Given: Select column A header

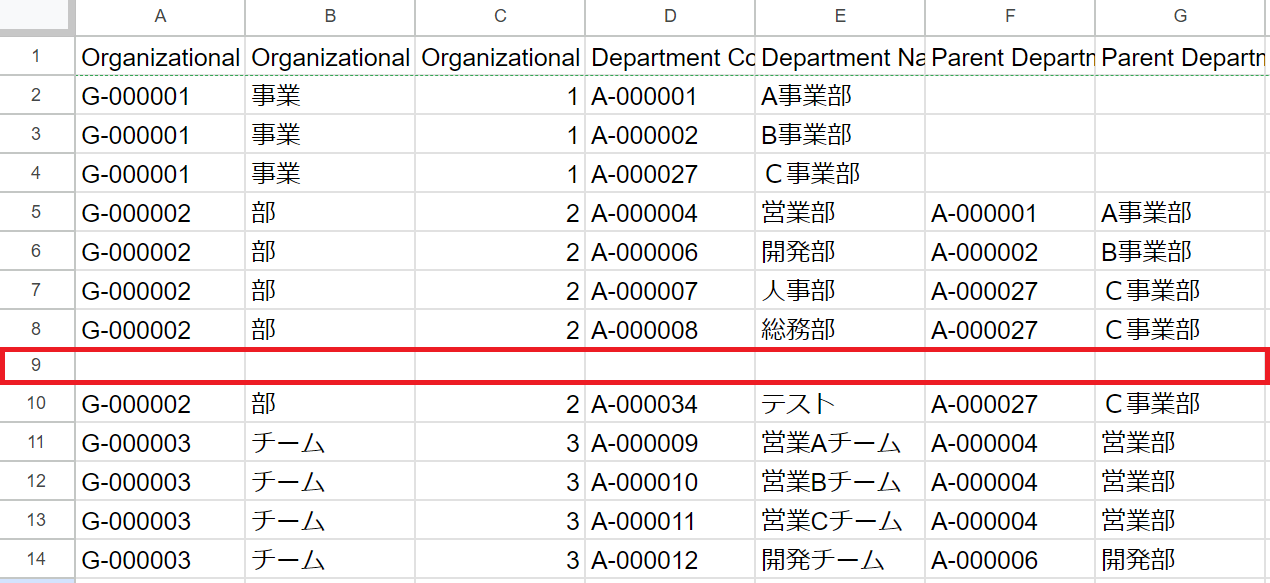Looking at the screenshot, I should point(160,16).
